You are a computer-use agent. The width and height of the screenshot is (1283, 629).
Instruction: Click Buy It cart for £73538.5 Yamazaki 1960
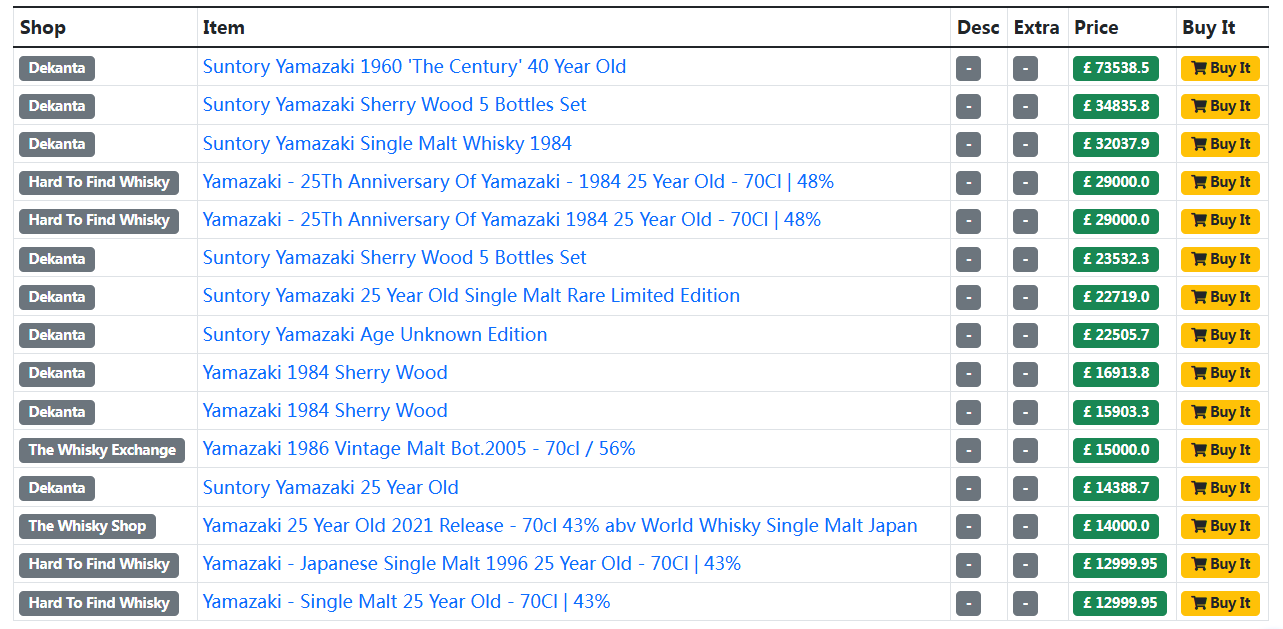point(1220,68)
